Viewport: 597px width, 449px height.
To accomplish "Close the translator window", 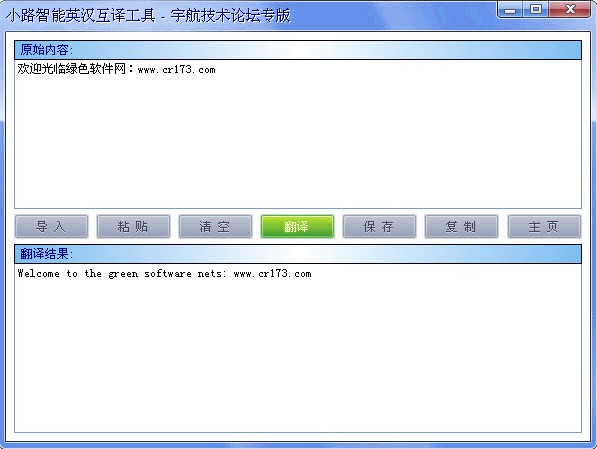I will point(570,10).
